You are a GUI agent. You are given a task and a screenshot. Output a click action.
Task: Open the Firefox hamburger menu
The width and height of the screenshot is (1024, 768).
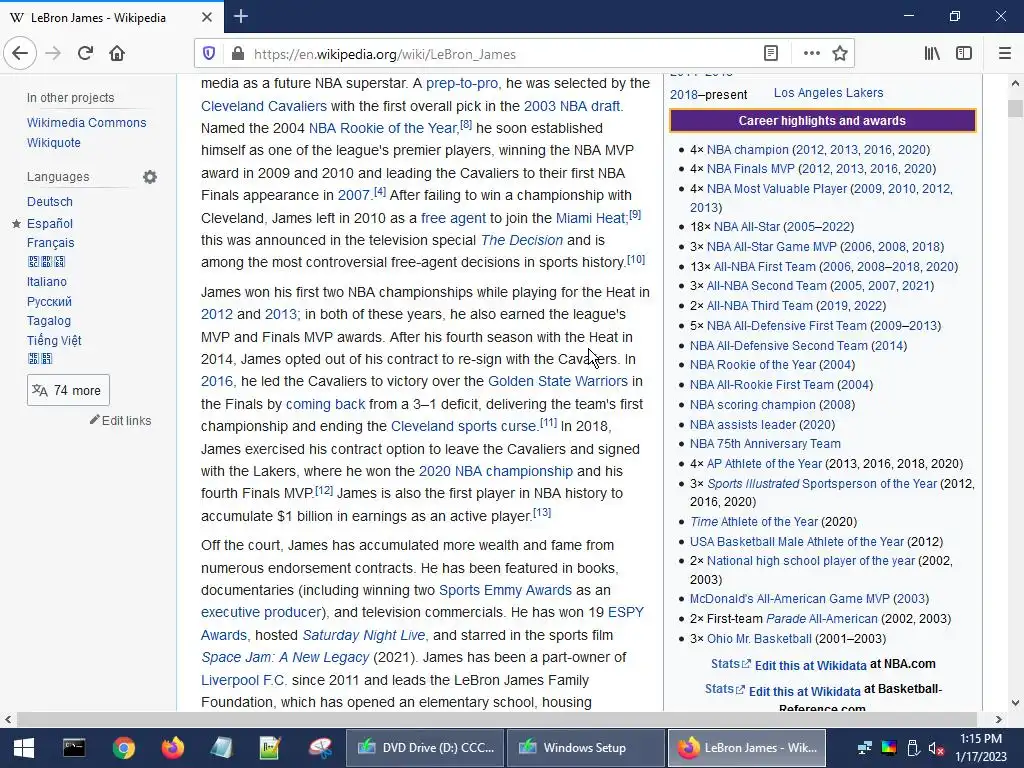(1004, 54)
